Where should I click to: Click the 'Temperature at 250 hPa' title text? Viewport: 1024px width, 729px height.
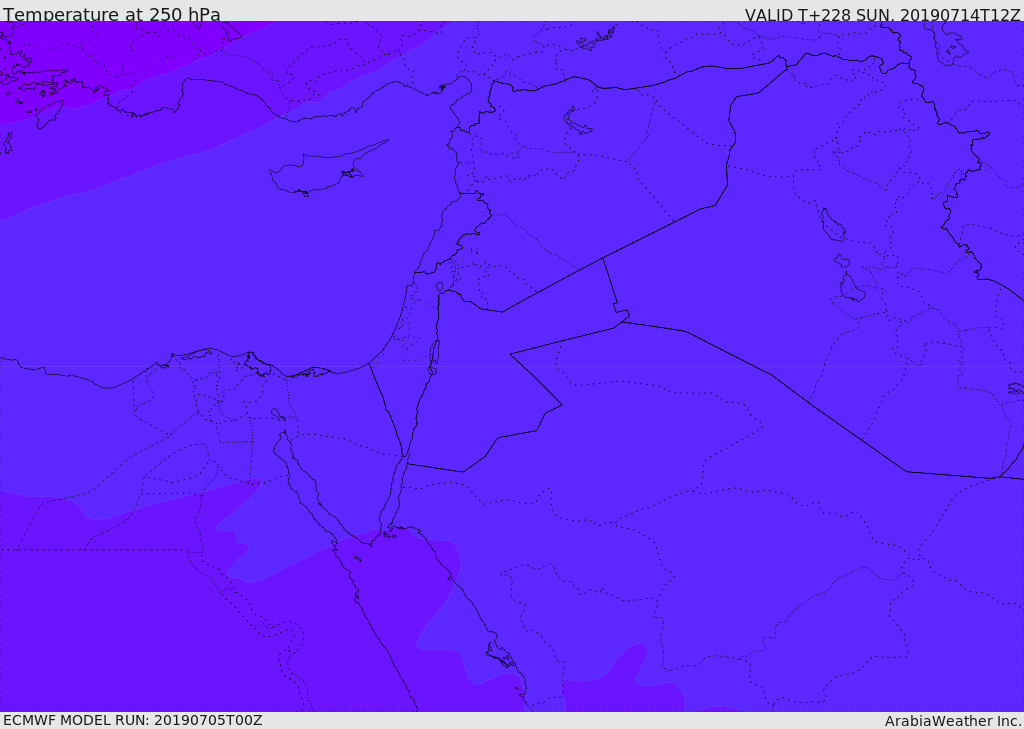click(x=112, y=14)
